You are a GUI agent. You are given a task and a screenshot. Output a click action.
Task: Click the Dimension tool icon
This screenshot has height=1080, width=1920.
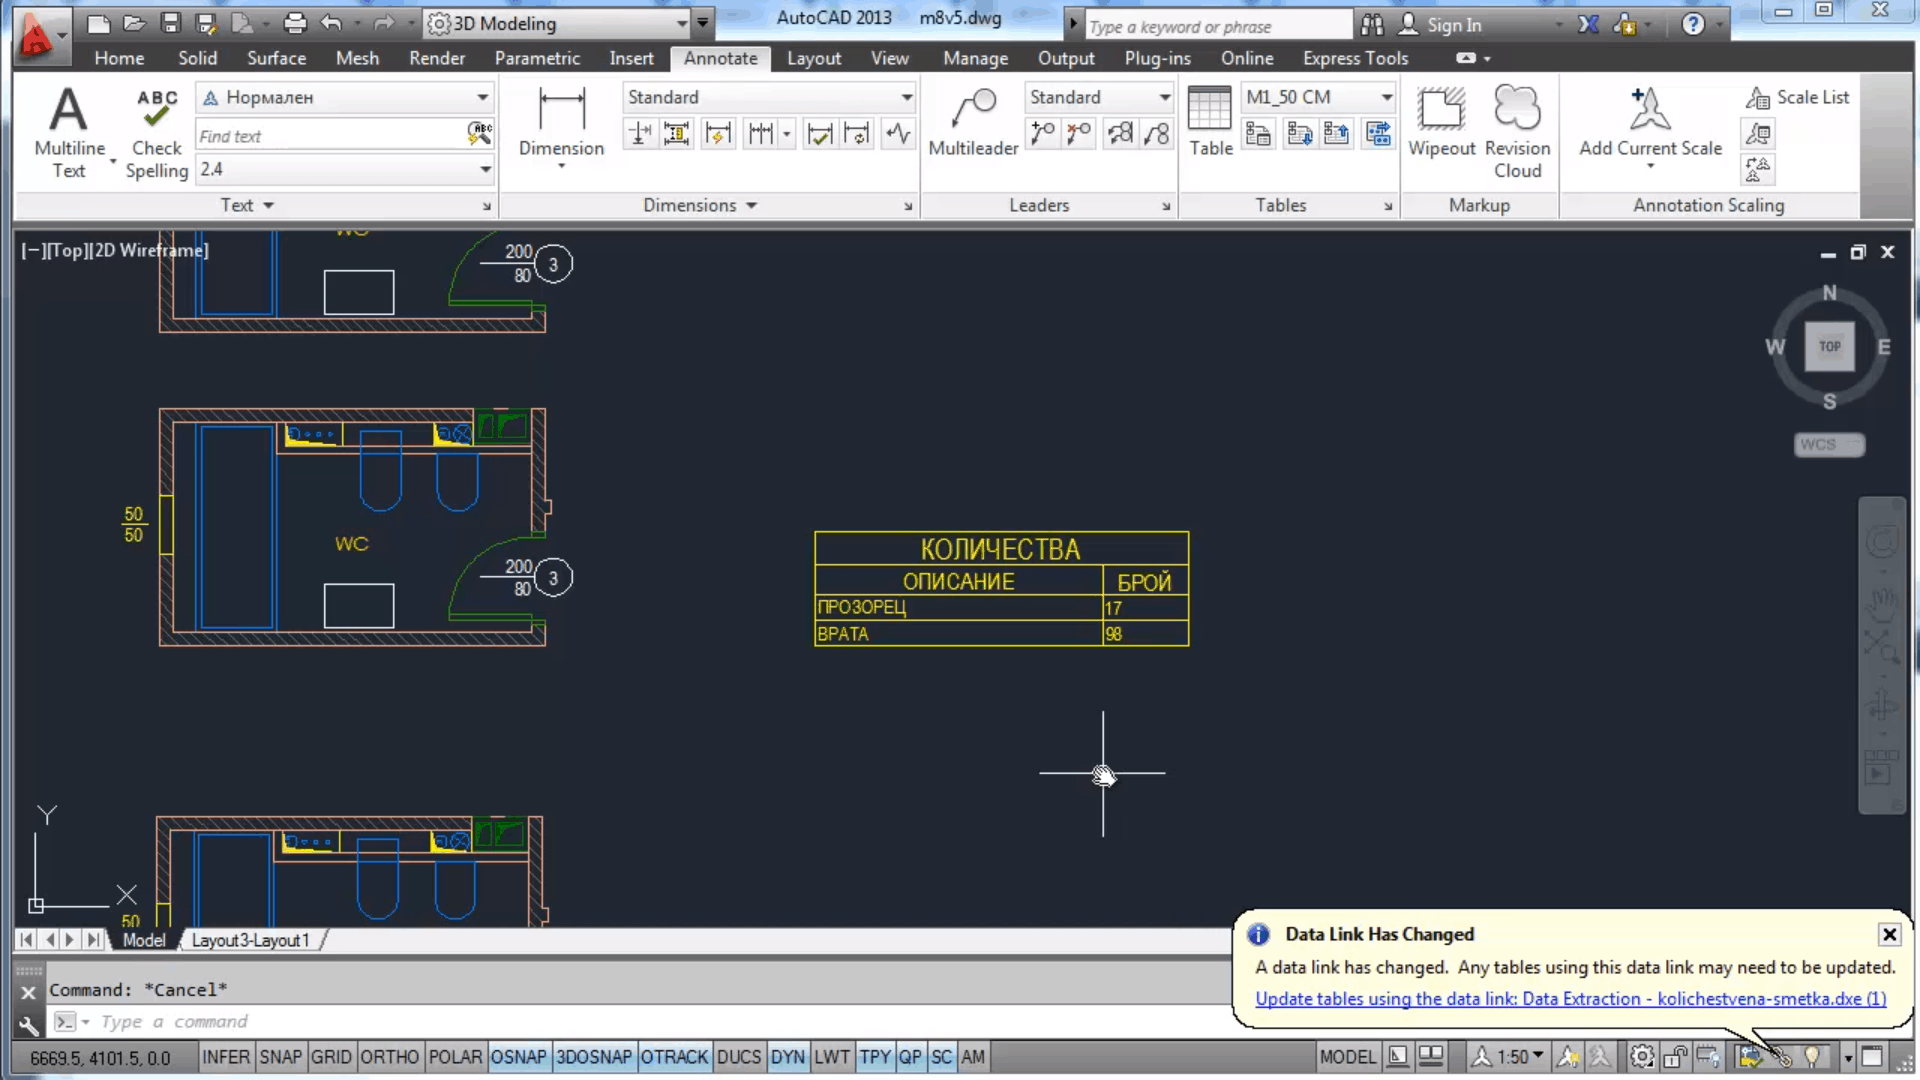561,110
